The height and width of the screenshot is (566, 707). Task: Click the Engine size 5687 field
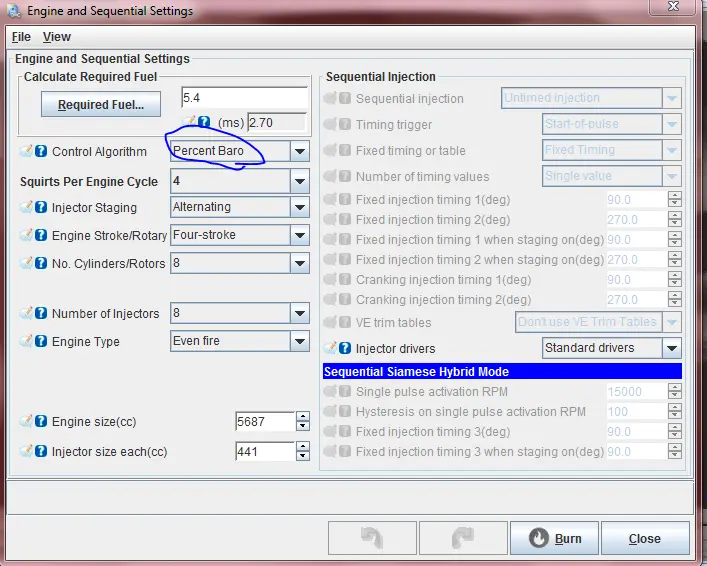click(x=266, y=421)
